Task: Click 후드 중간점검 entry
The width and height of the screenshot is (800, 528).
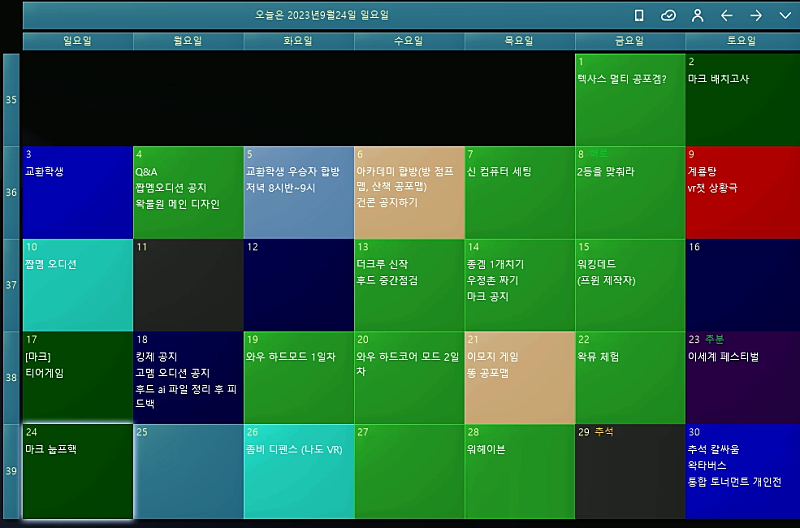Action: tap(387, 281)
